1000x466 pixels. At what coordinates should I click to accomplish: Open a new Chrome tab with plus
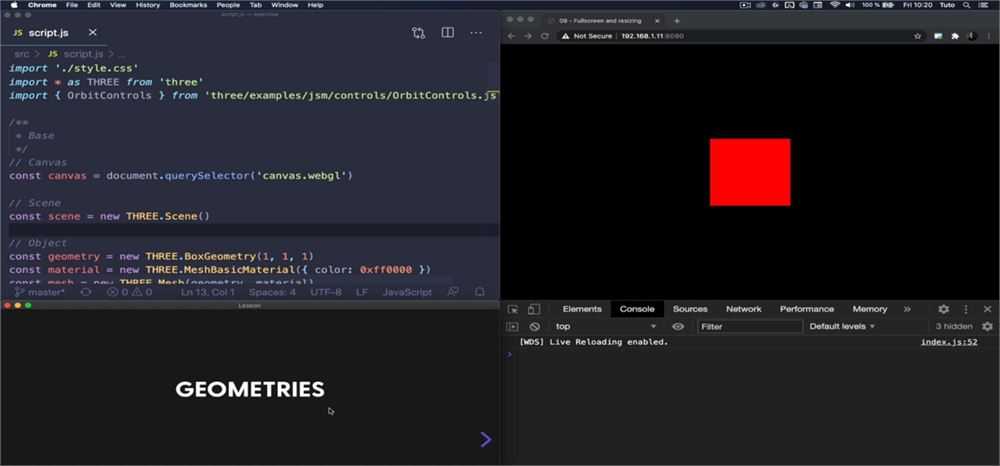(677, 20)
